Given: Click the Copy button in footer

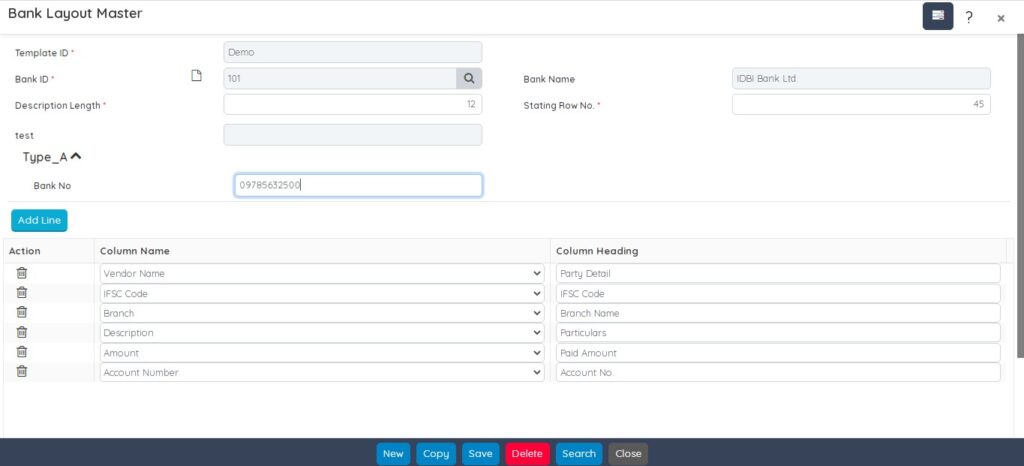Looking at the screenshot, I should [436, 454].
